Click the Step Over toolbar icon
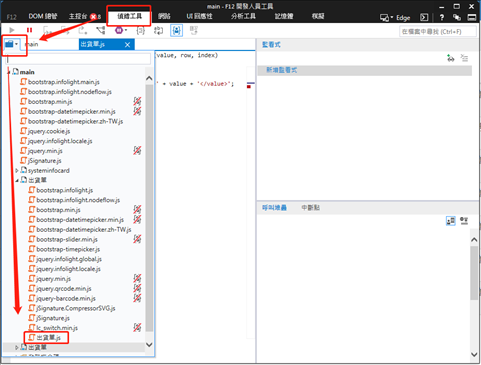Viewport: 481px width, 365px height. click(x=65, y=31)
